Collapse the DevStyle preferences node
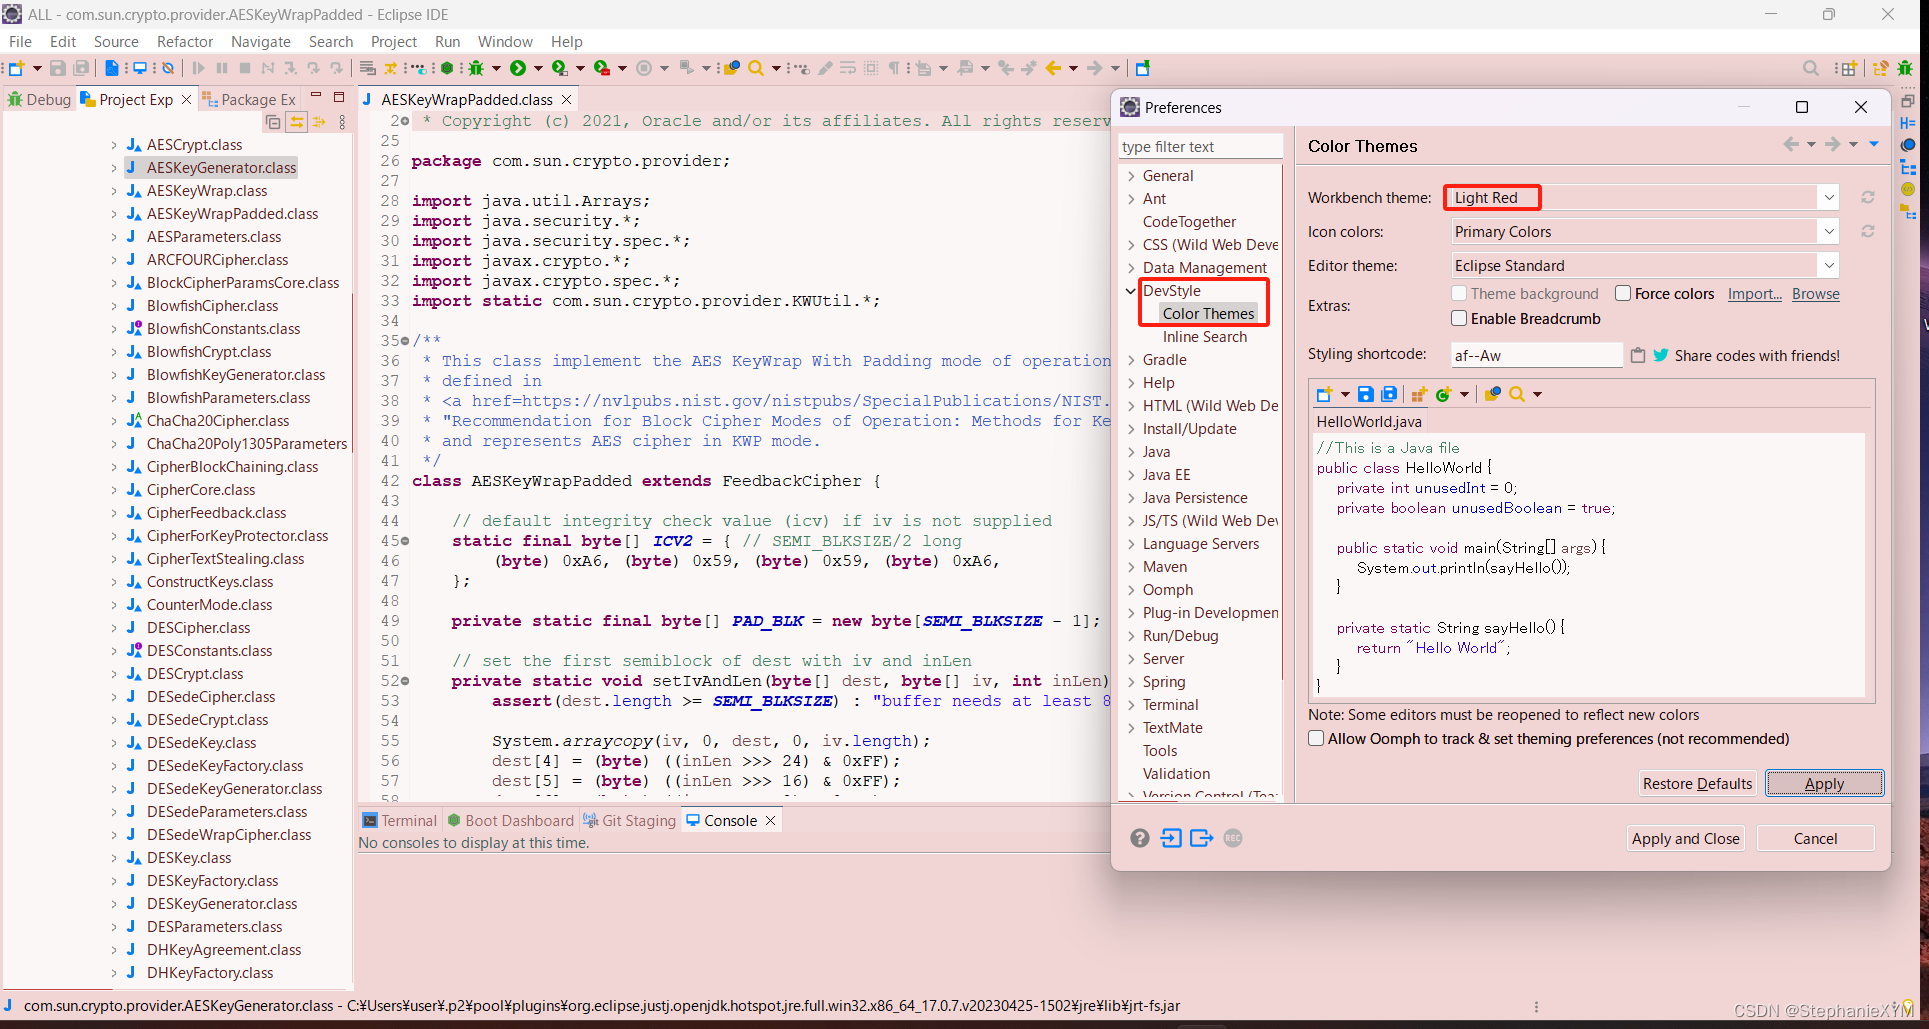Image resolution: width=1929 pixels, height=1029 pixels. [x=1131, y=291]
